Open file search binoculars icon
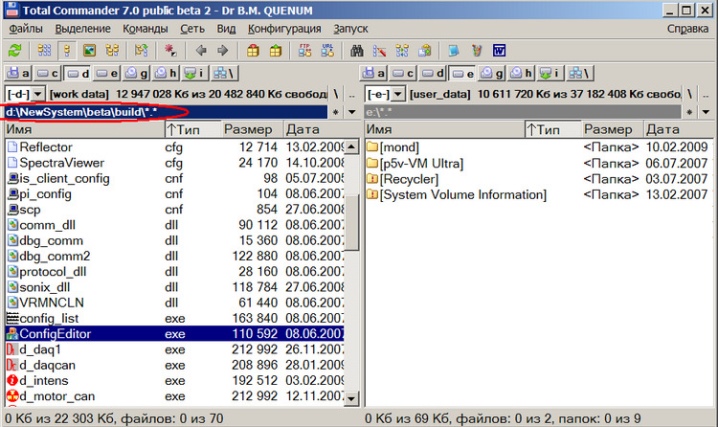The height and width of the screenshot is (427, 718). pos(357,50)
